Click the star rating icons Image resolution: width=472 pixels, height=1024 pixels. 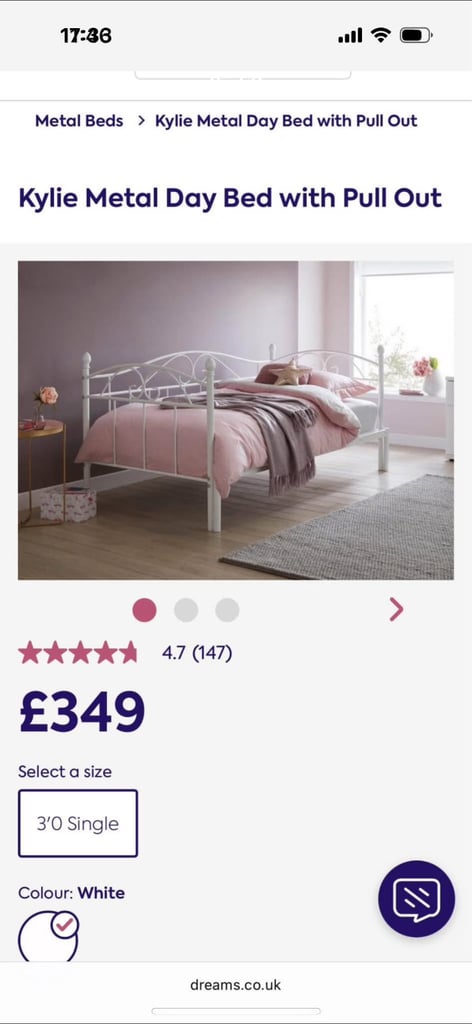[x=78, y=652]
